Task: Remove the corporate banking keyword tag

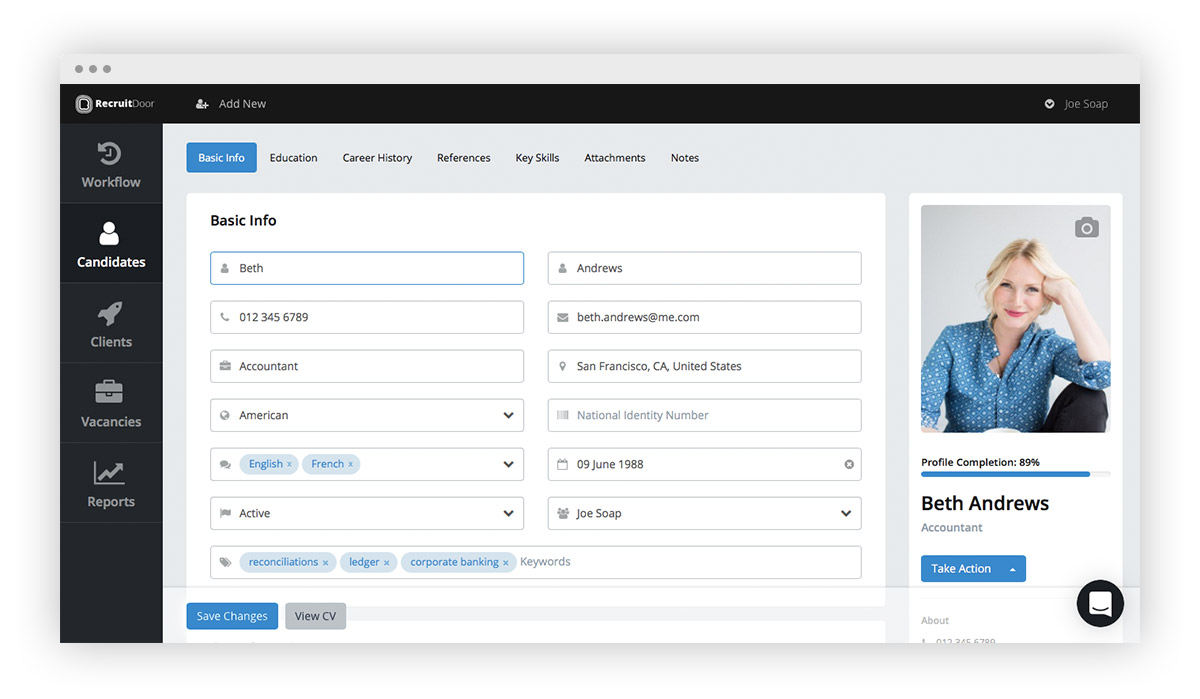Action: (506, 563)
